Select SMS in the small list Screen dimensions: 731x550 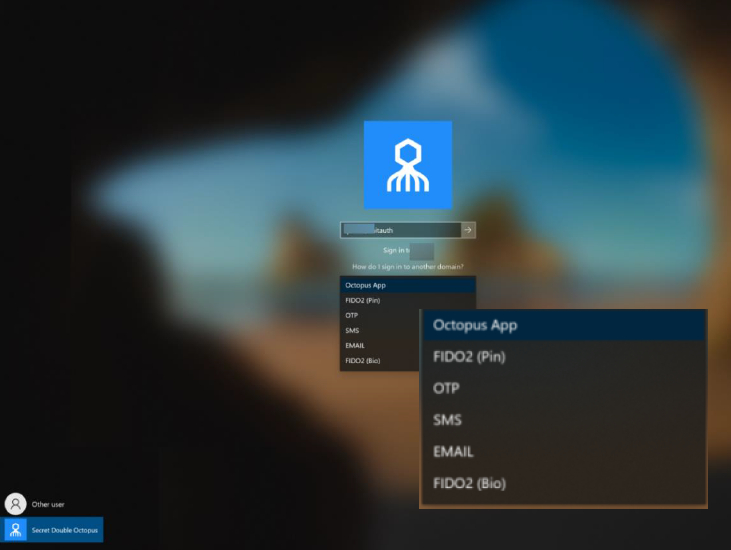tap(380, 330)
